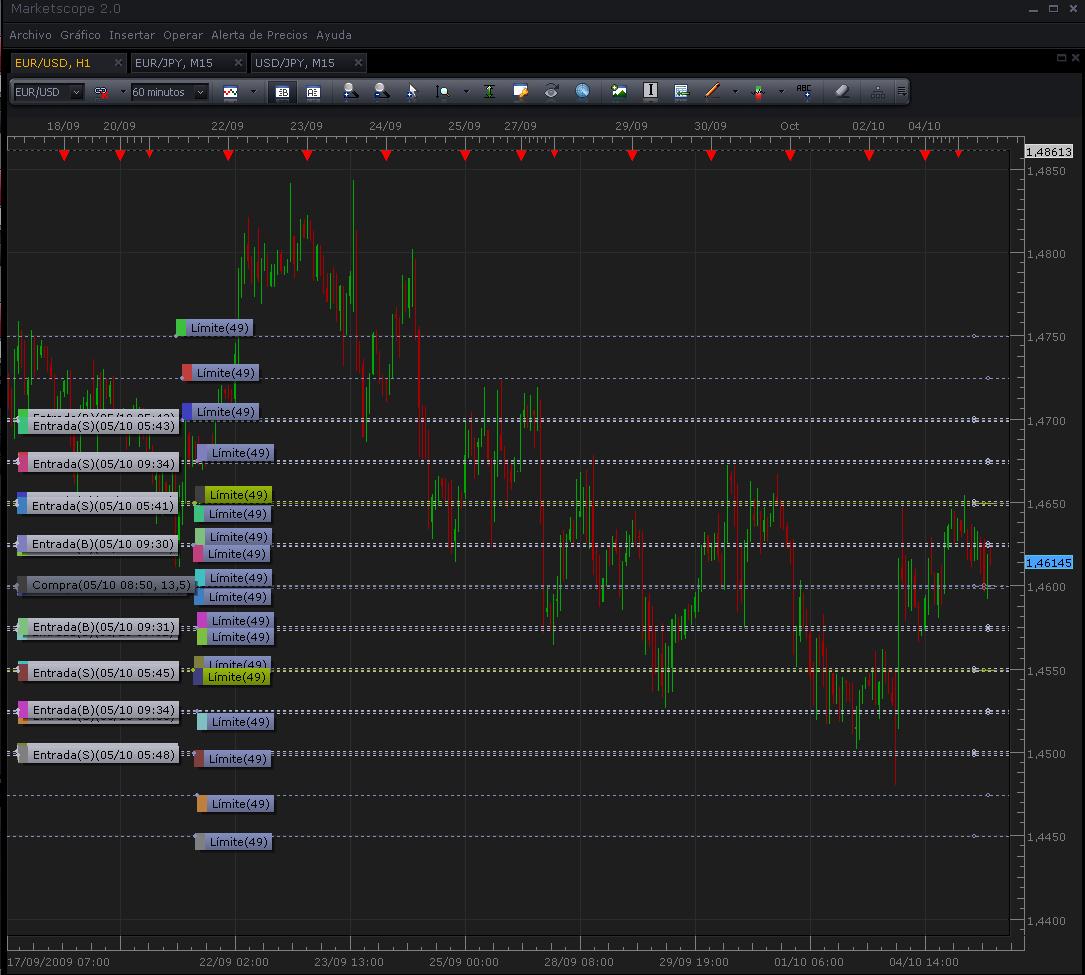Screen dimensions: 1085x975
Task: Toggle the B bid price display button
Action: click(282, 91)
